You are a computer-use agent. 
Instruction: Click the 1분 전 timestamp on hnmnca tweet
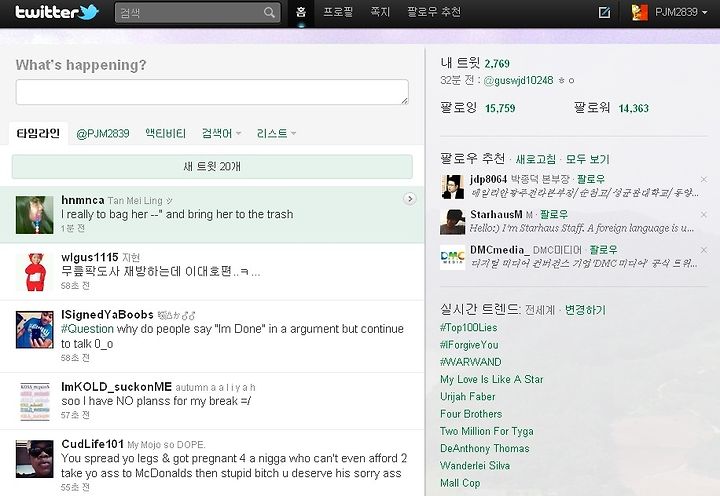[x=73, y=228]
